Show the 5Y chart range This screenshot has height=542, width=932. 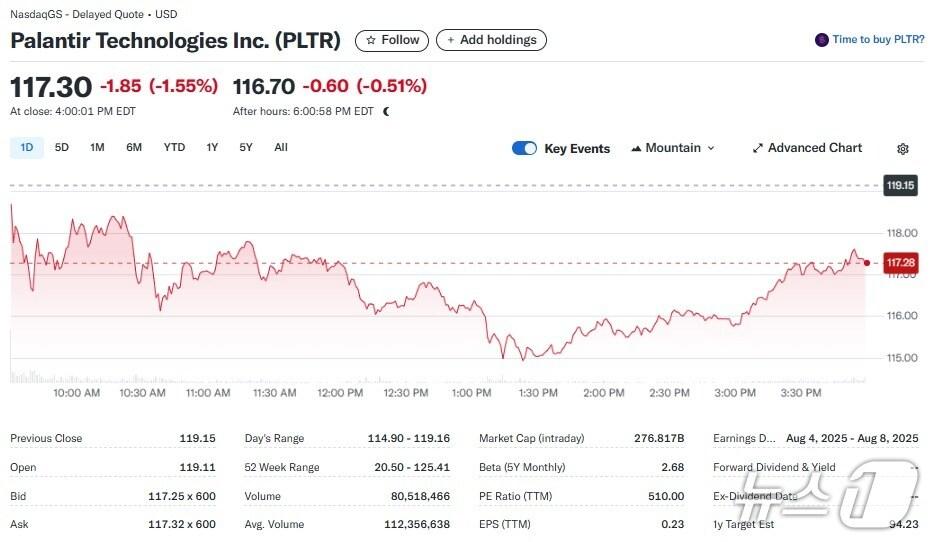tap(246, 147)
